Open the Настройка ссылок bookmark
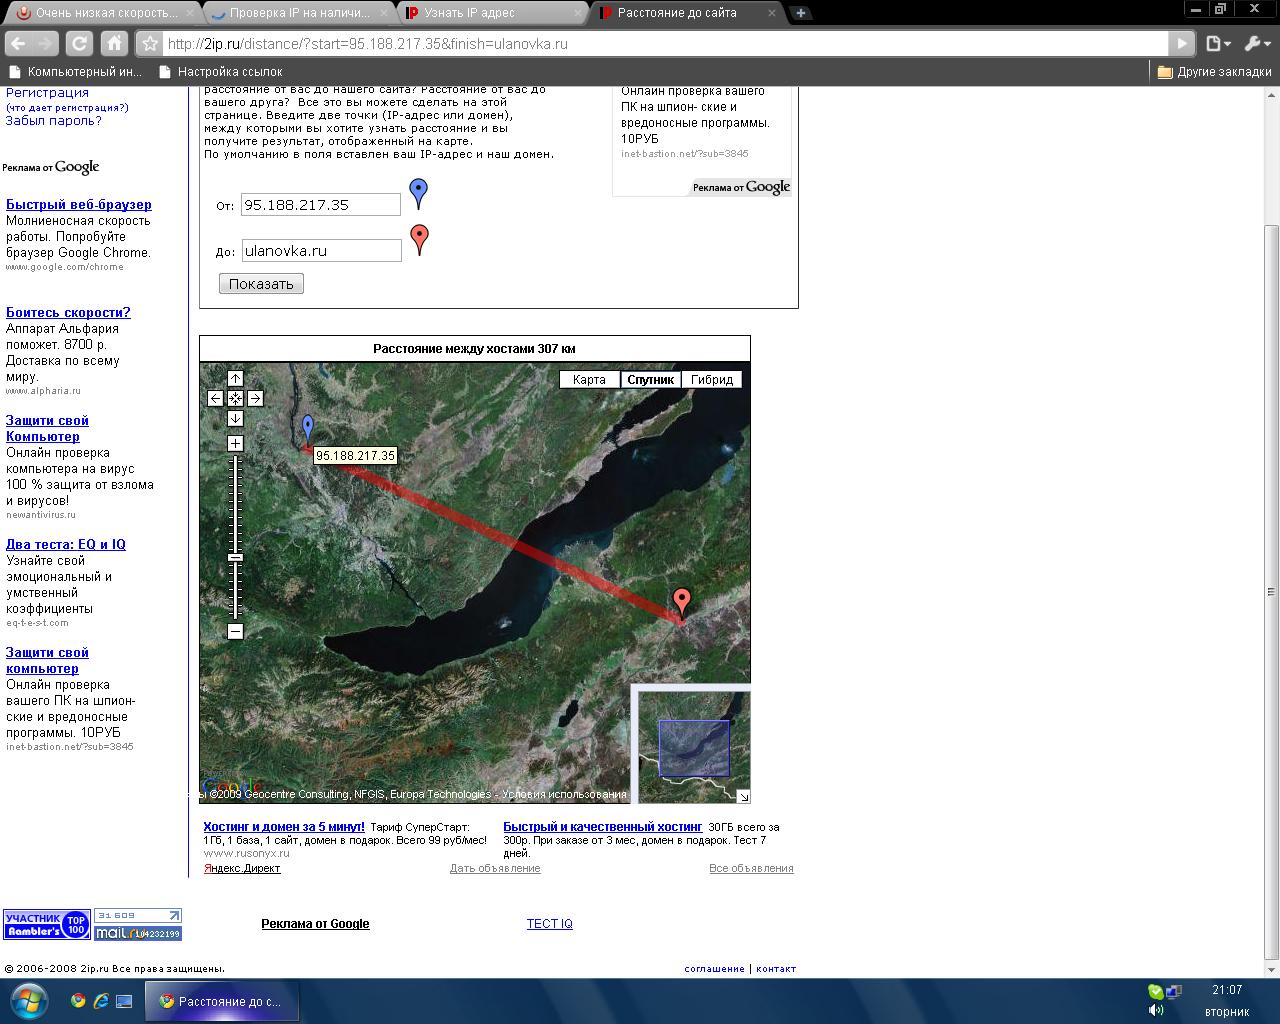 (x=220, y=72)
